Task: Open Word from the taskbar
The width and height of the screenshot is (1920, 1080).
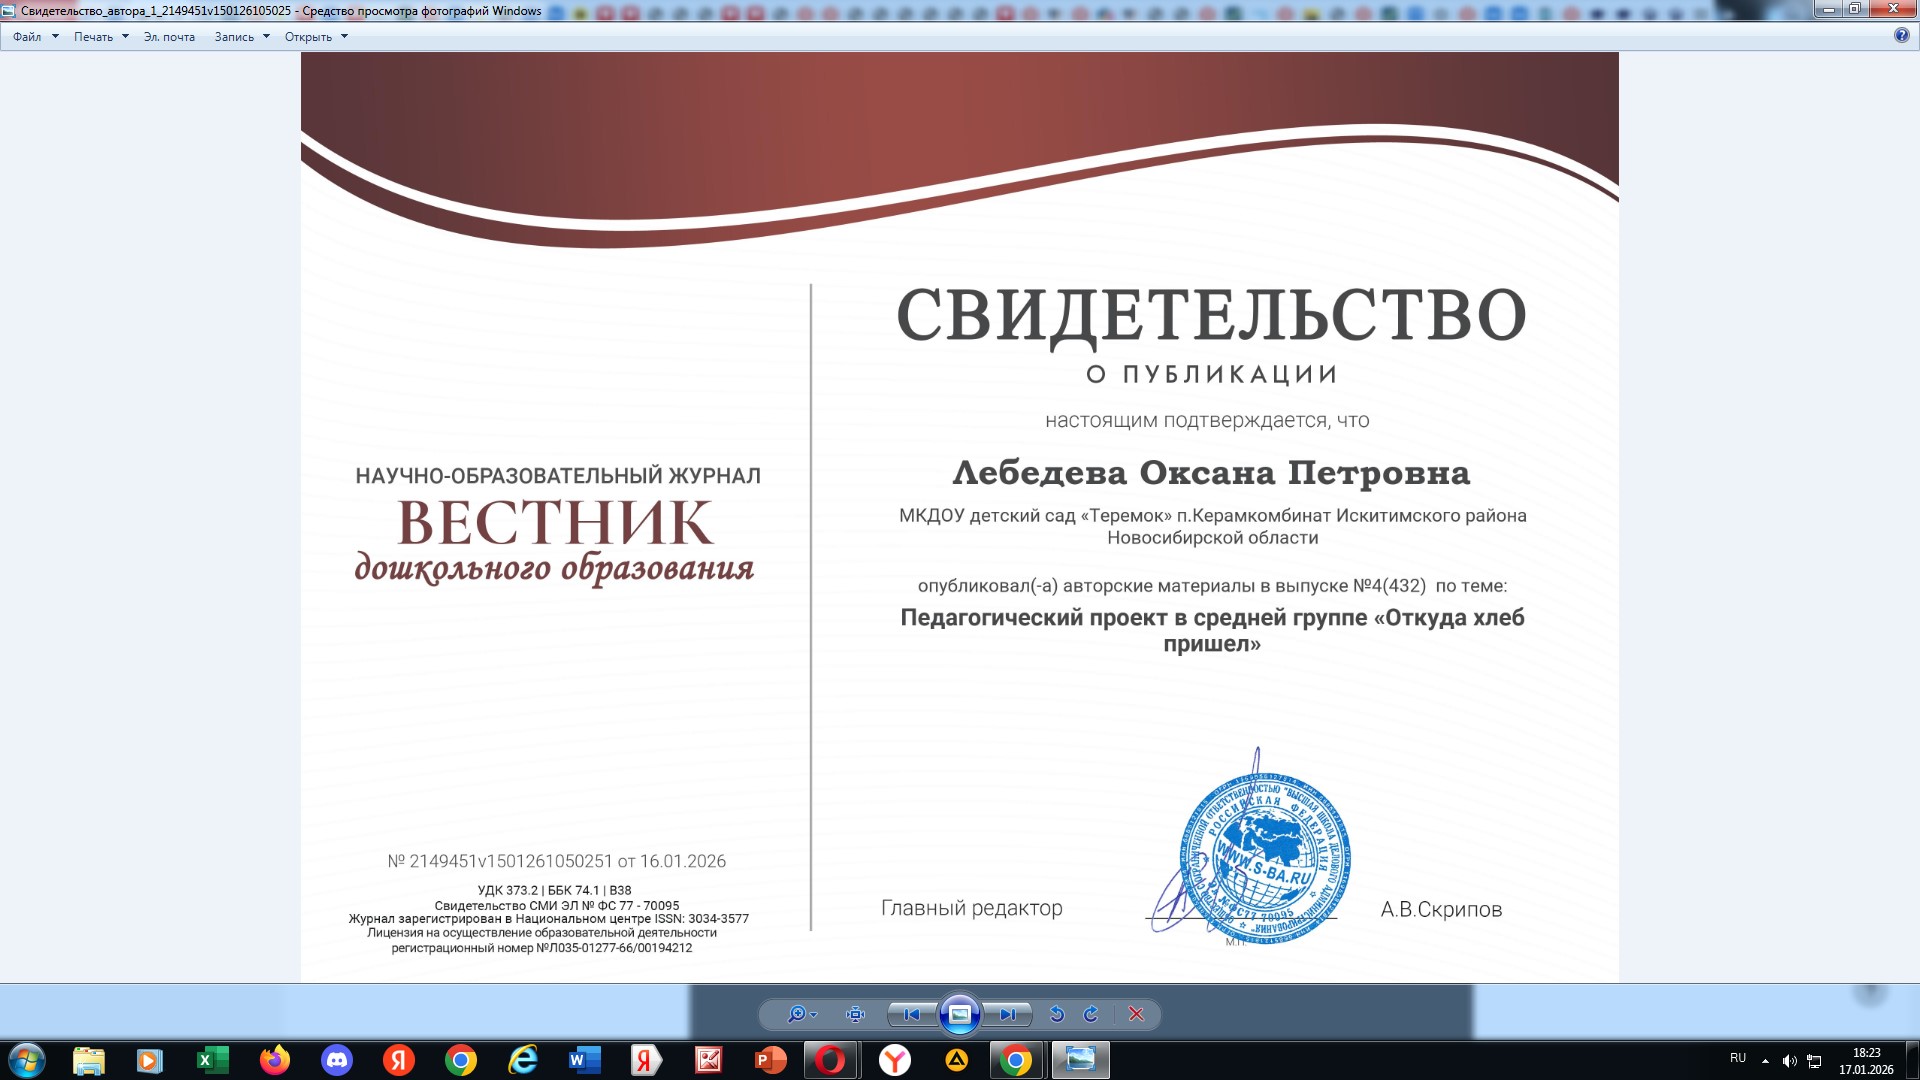Action: tap(584, 1060)
